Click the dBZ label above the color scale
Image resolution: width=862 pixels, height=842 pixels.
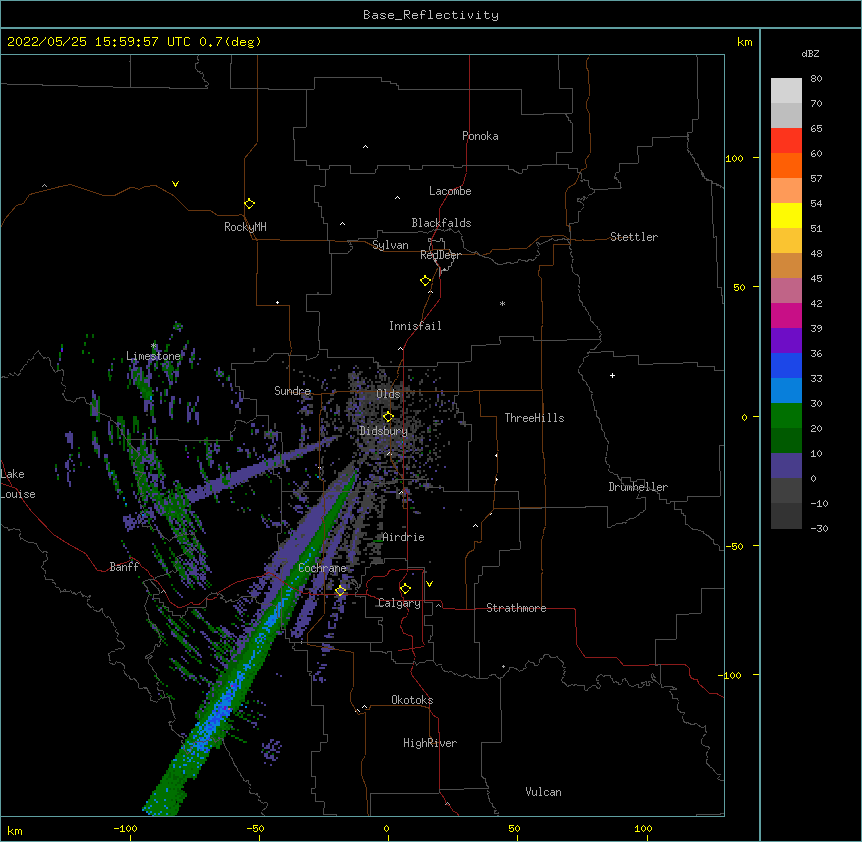pyautogui.click(x=810, y=53)
